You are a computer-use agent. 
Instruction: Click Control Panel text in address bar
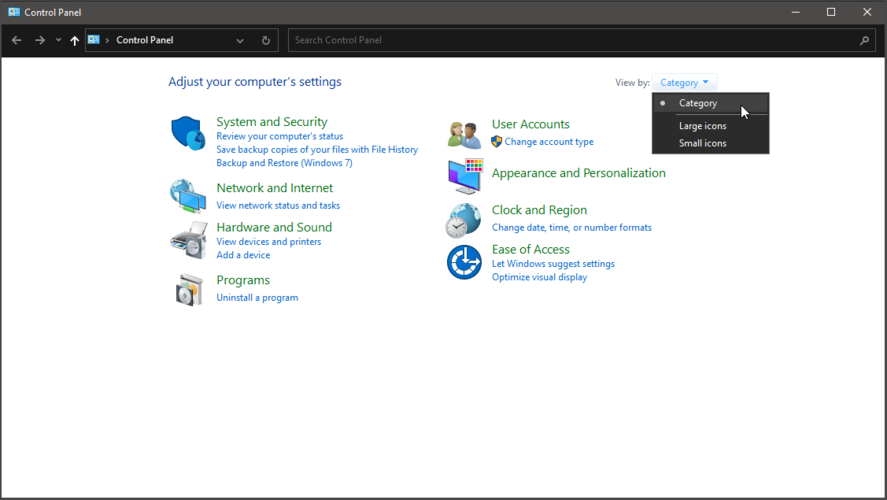(144, 40)
